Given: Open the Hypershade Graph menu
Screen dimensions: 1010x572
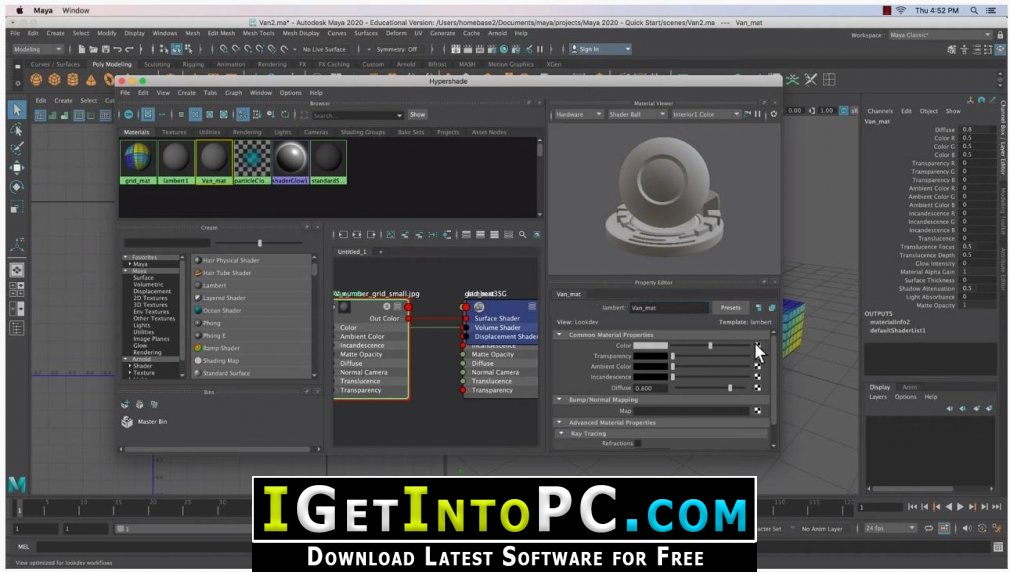Looking at the screenshot, I should click(233, 93).
